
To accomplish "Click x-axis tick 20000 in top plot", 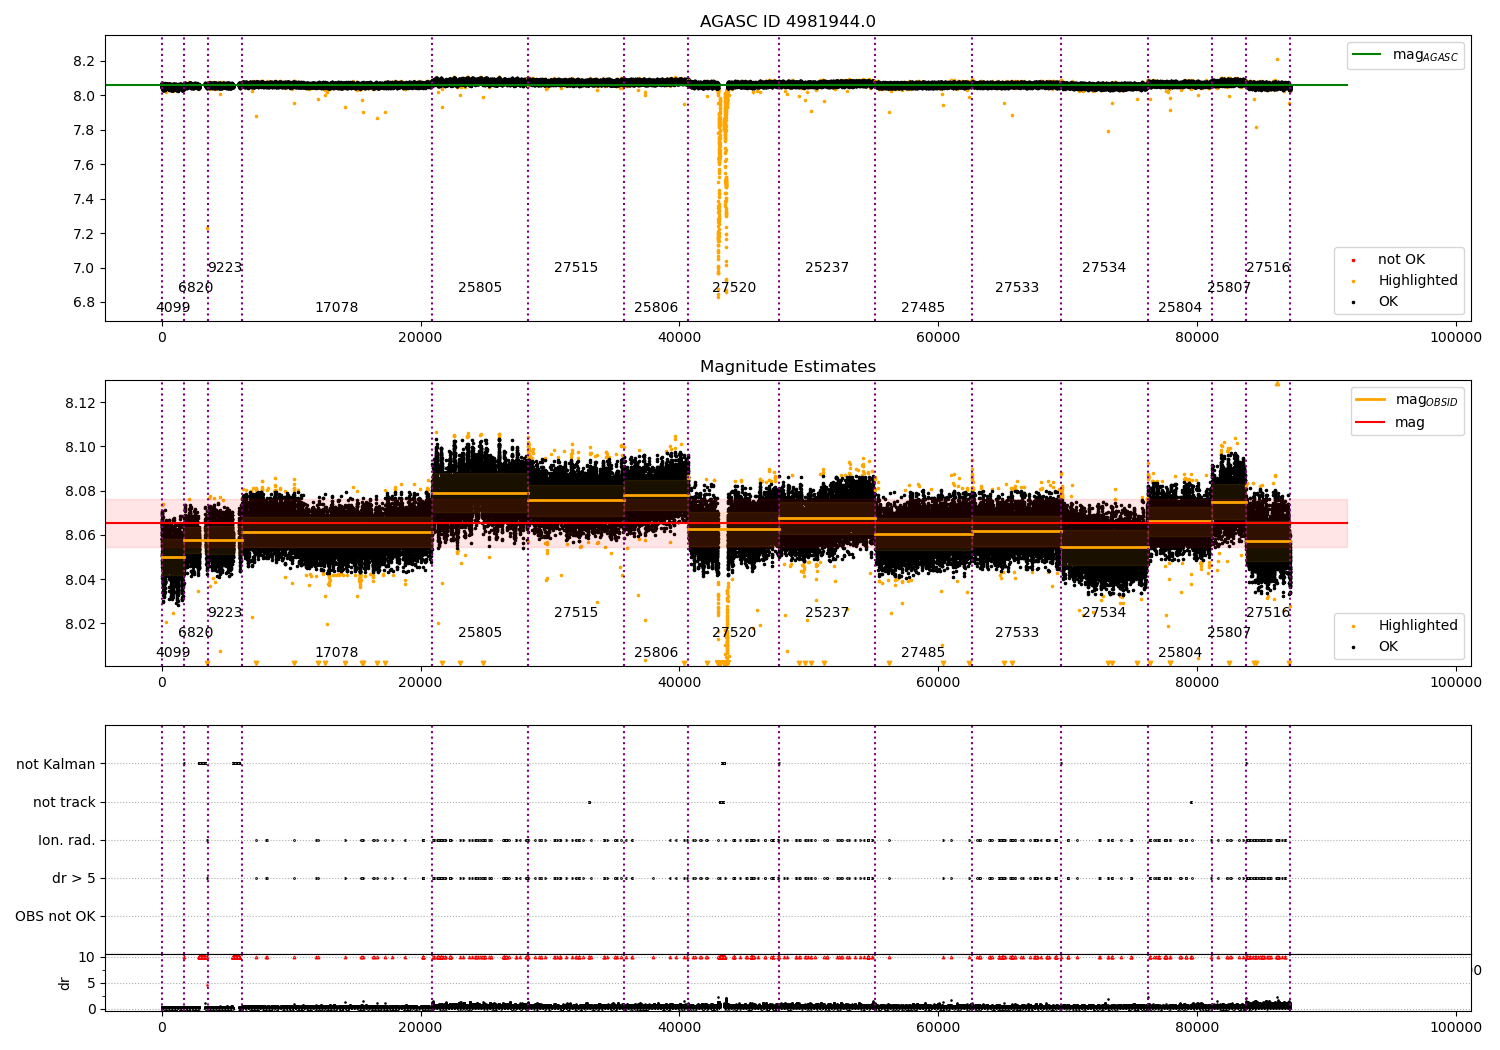I will coord(420,338).
